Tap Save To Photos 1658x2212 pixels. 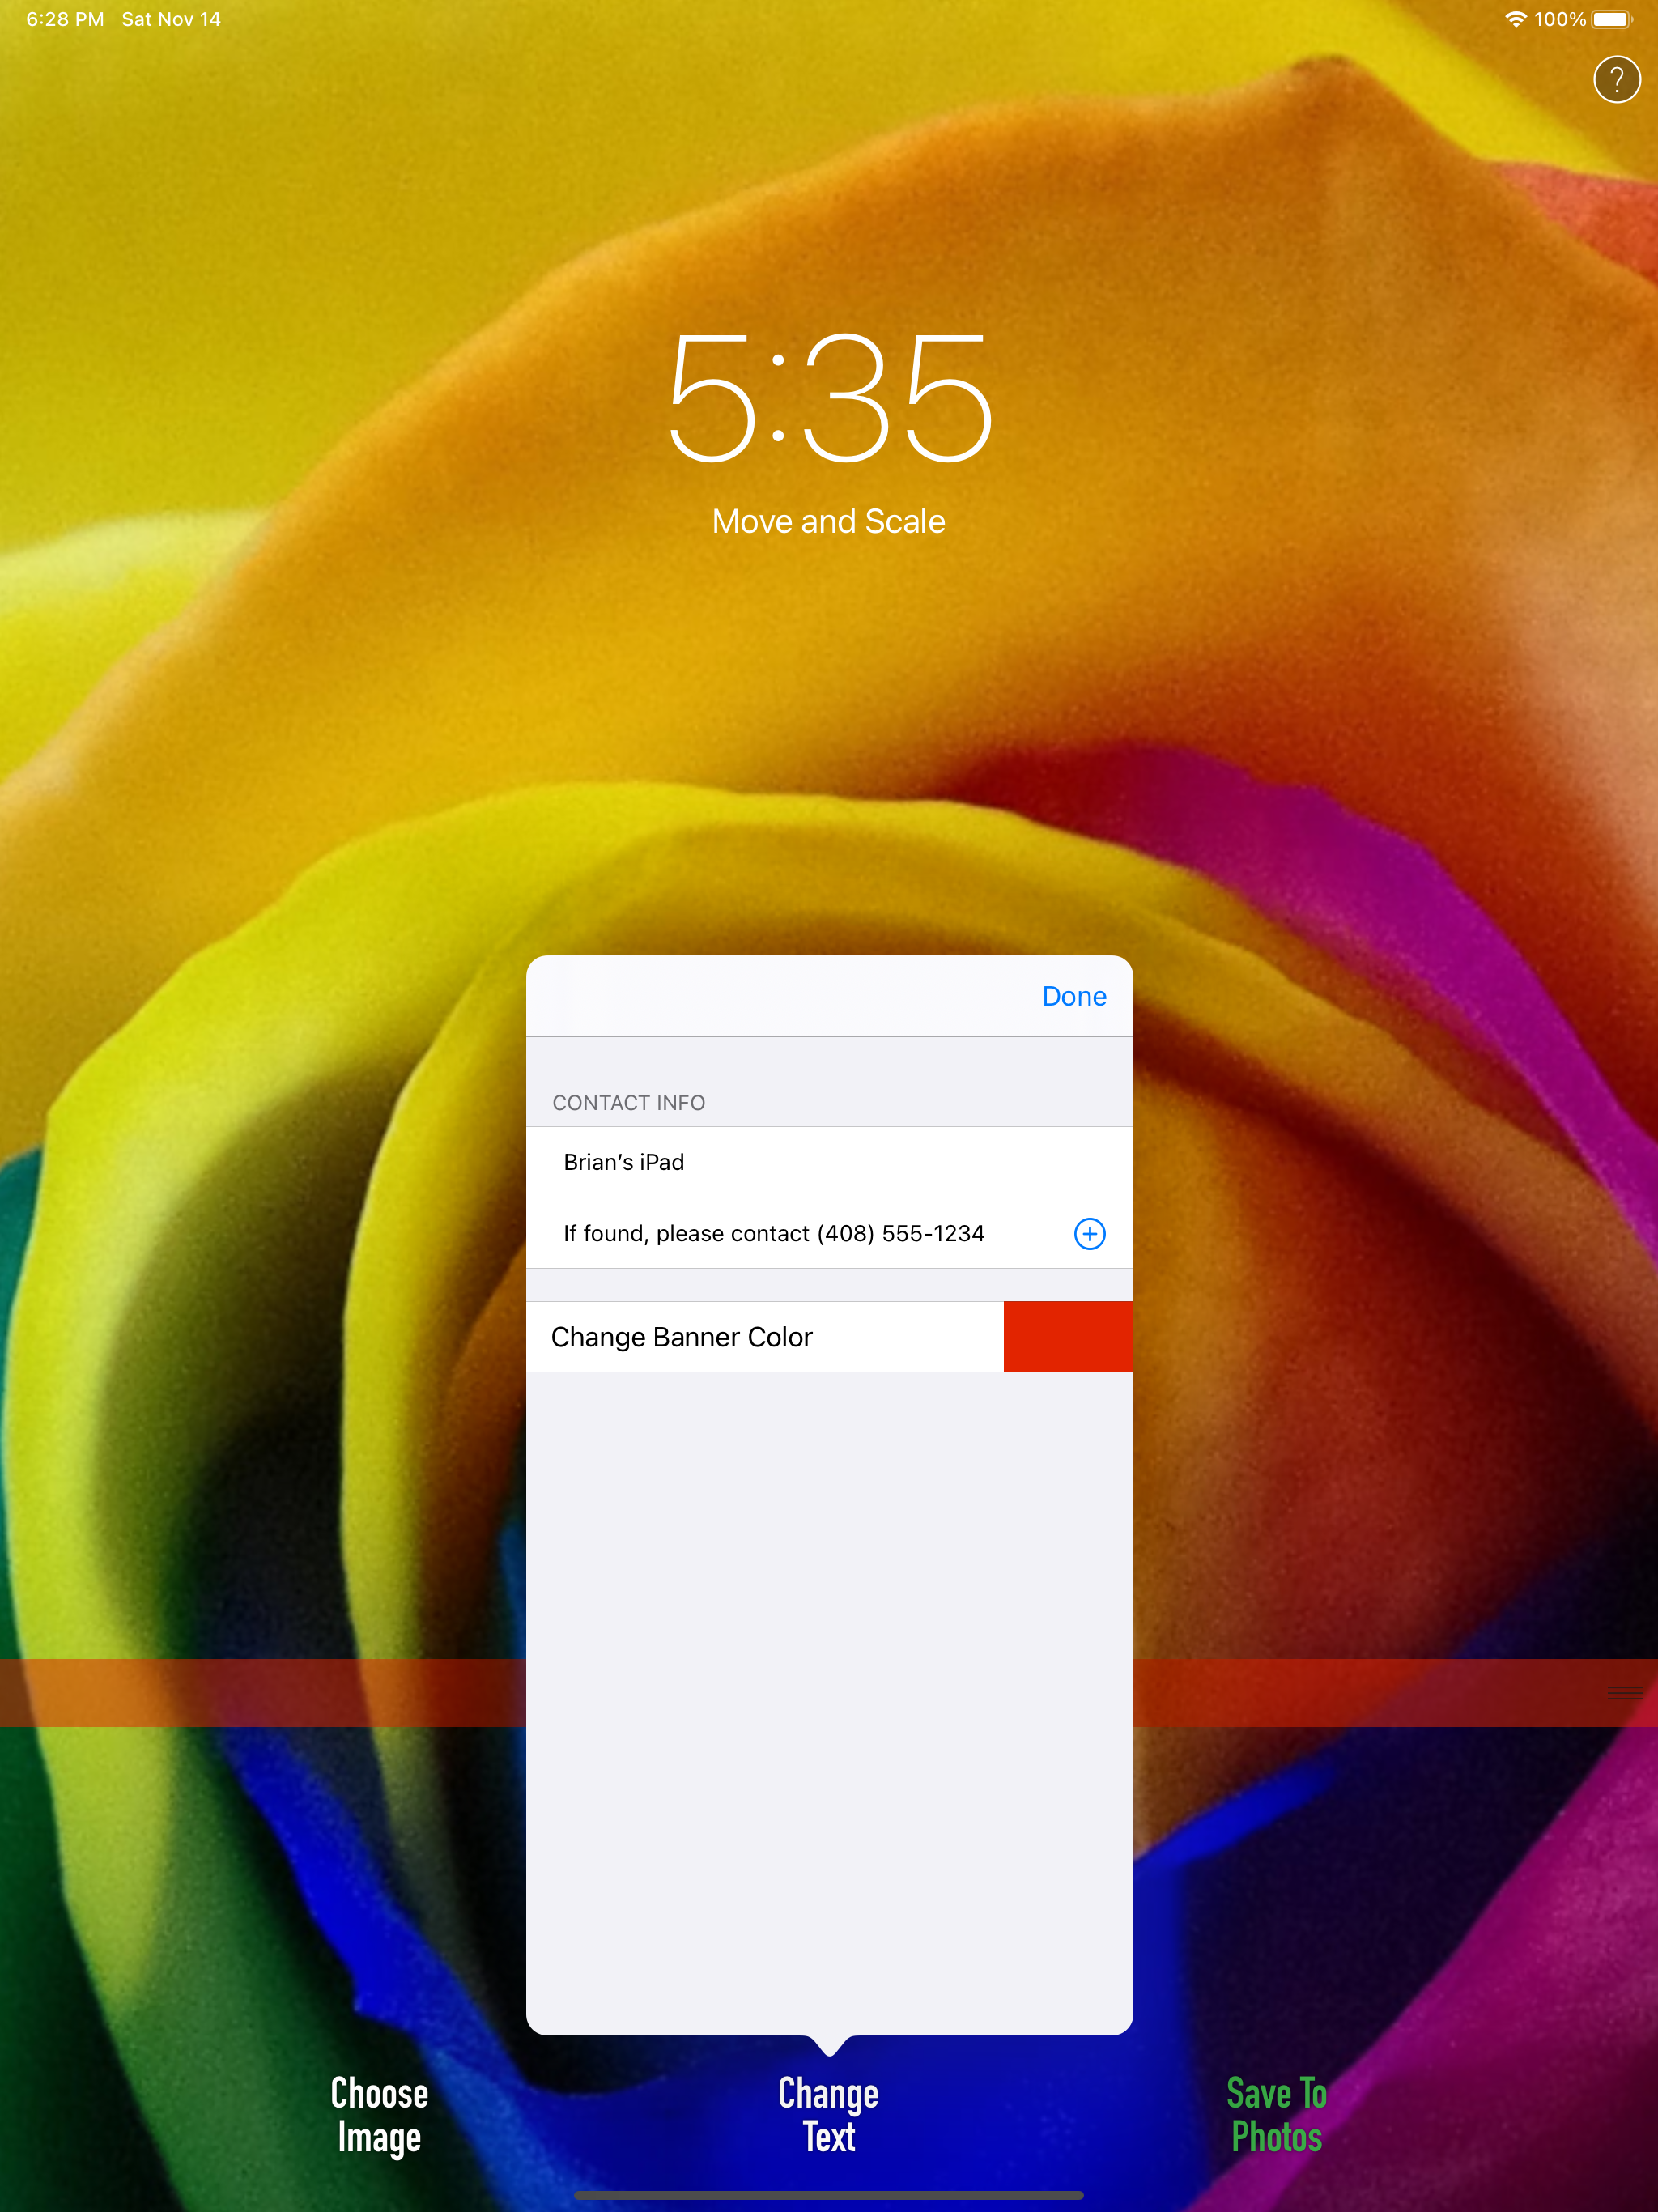click(x=1276, y=2114)
